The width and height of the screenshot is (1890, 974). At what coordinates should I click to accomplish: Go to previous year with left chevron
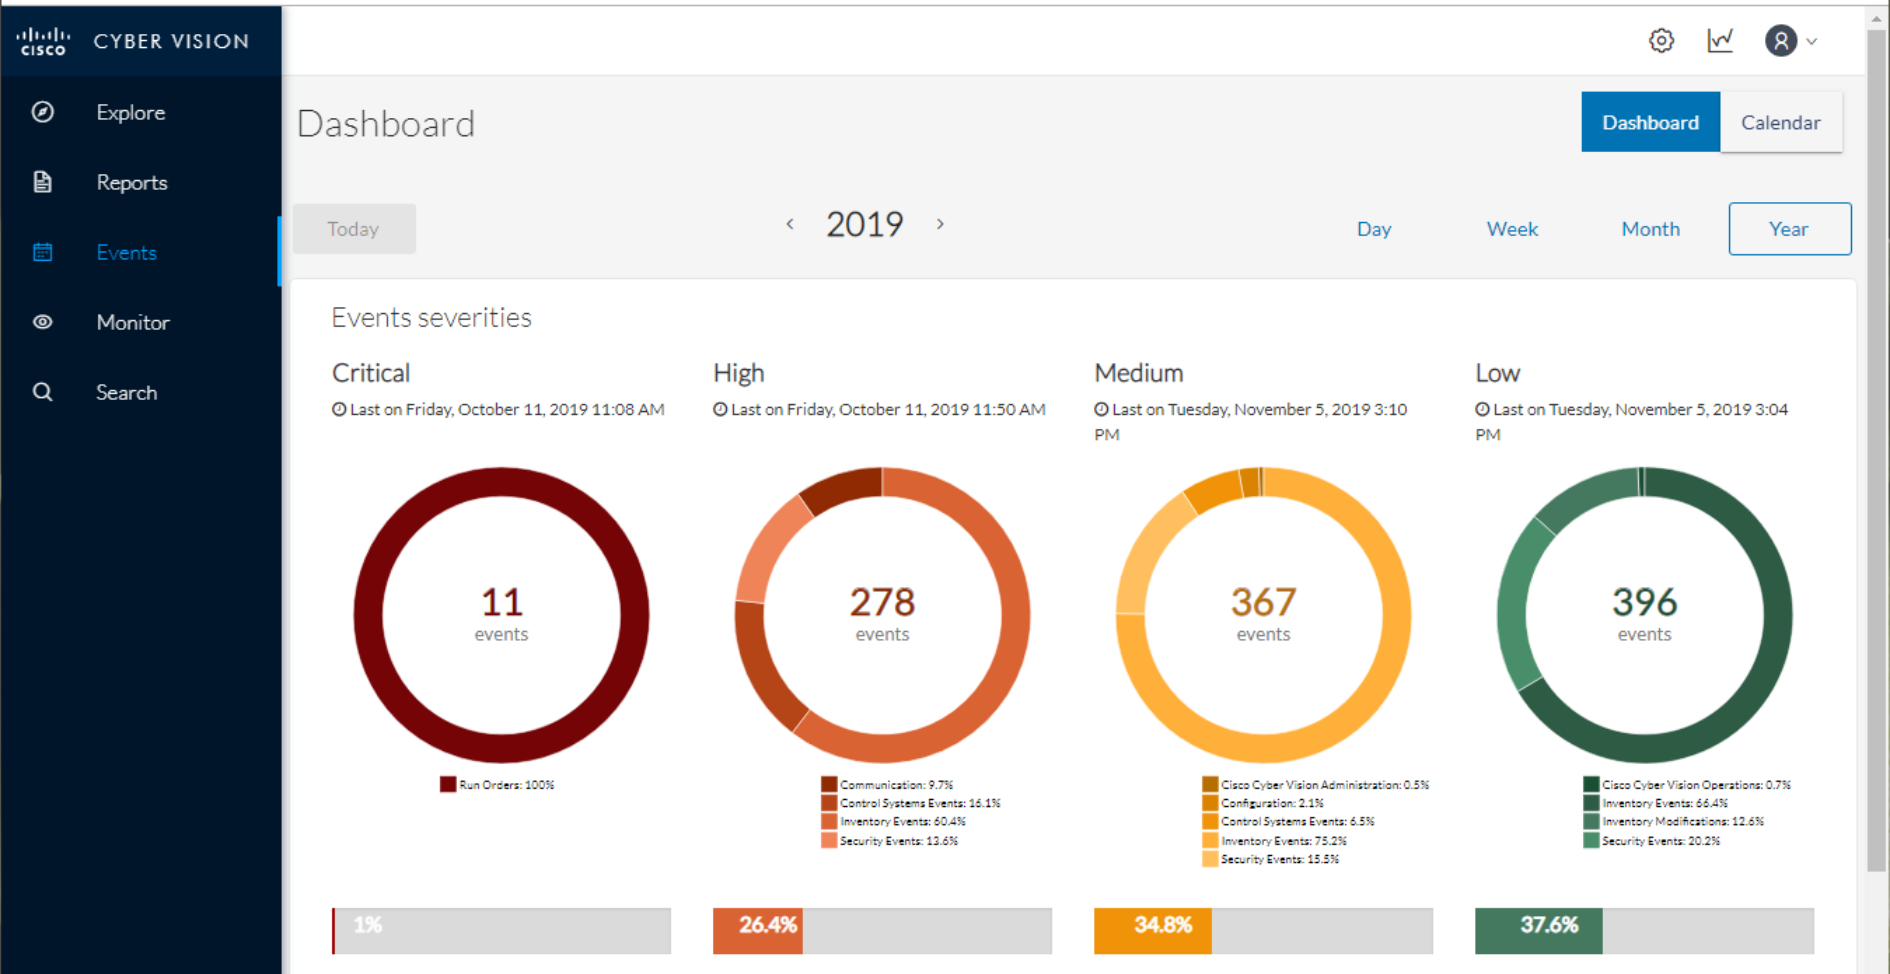pyautogui.click(x=790, y=224)
